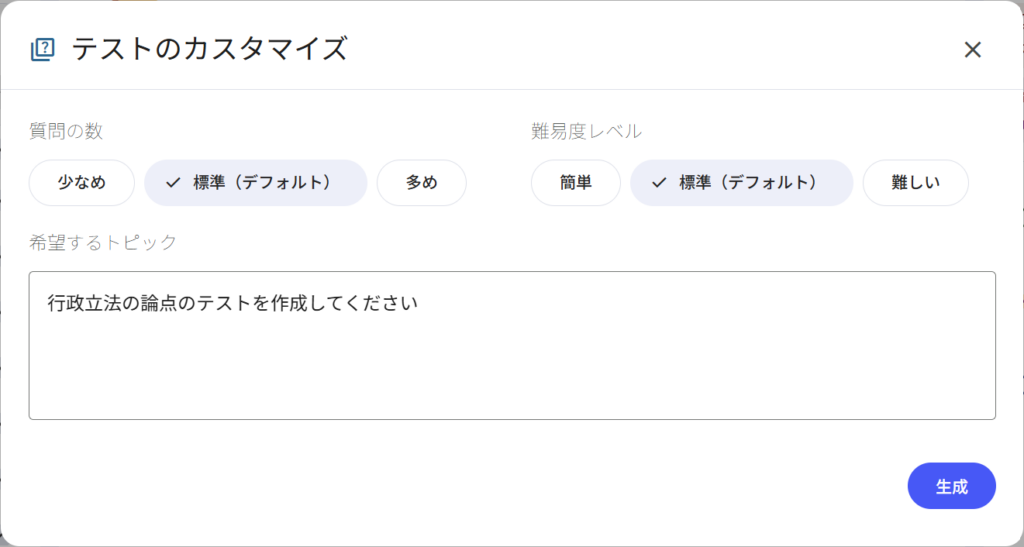
Task: Select 多め for number of questions
Action: pyautogui.click(x=421, y=183)
